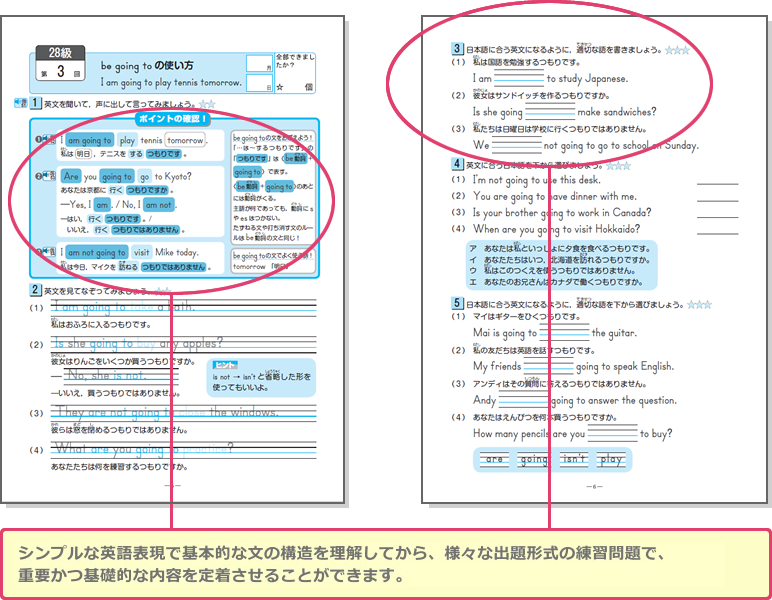This screenshot has width=772, height=600.
Task: Click the audio icon next to 'I am not going to visit Mike today'
Action: [x=47, y=251]
